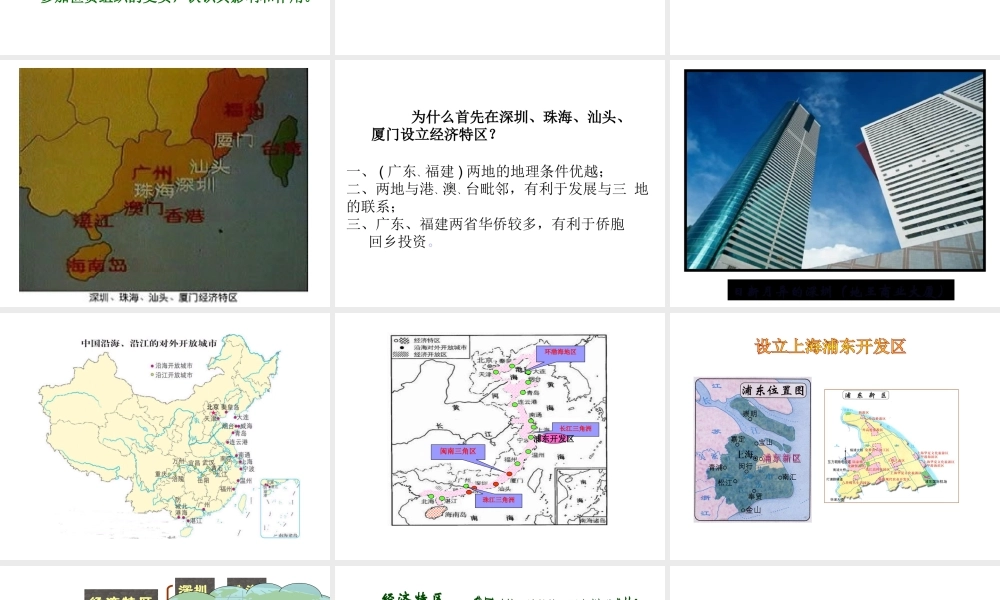Screen dimensions: 1000x600
Task: Click the text line 二、两地与港、澳、台毗邻
Action: pos(497,189)
